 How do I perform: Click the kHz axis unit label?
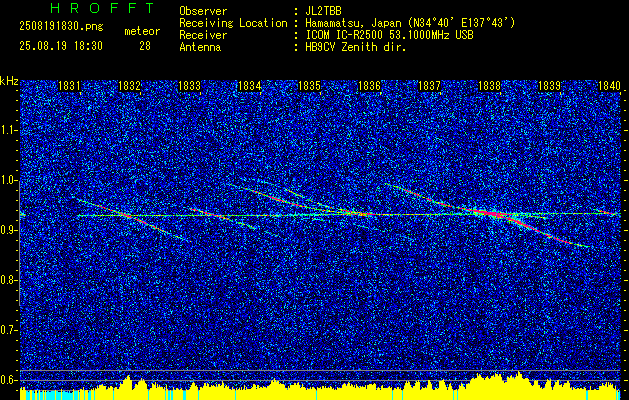coord(9,81)
